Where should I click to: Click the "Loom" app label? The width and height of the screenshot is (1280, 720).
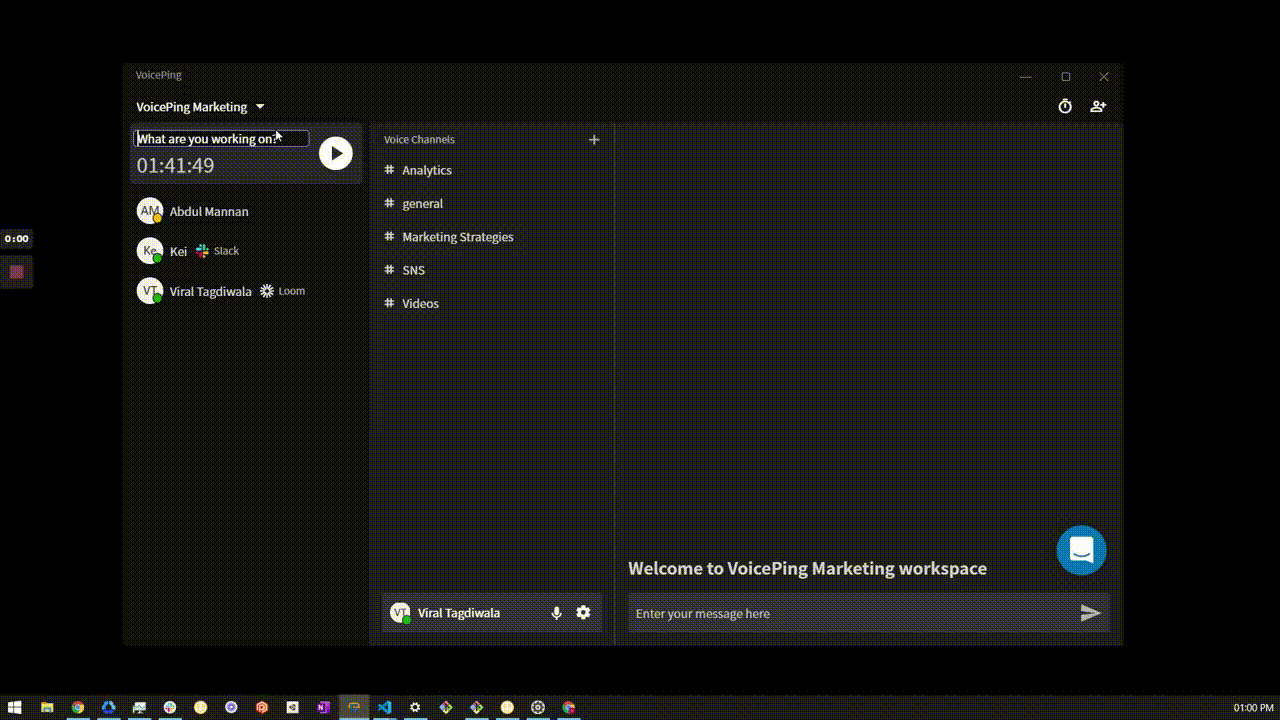[x=292, y=291]
